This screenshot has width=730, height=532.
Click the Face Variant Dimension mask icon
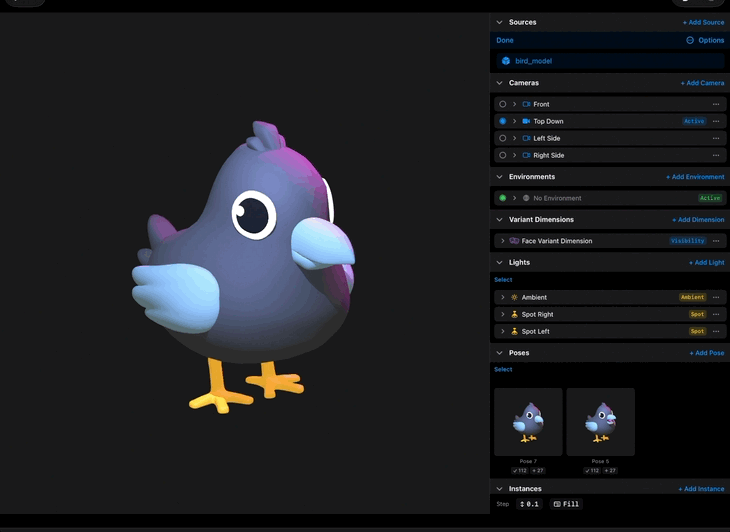tap(514, 241)
